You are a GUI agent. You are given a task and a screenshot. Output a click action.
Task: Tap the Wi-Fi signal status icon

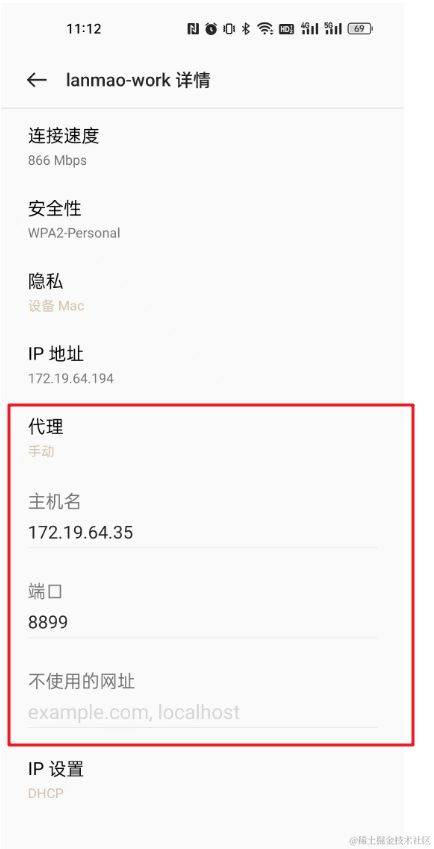coord(265,29)
